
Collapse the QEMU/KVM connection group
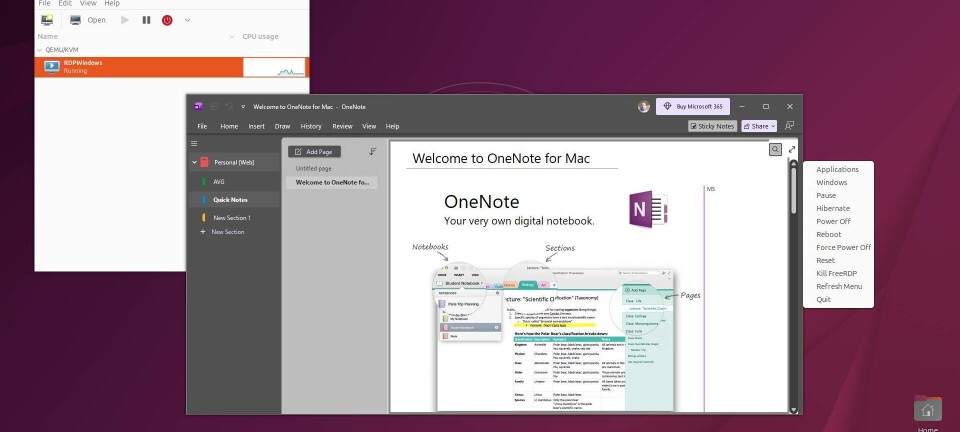tap(40, 50)
